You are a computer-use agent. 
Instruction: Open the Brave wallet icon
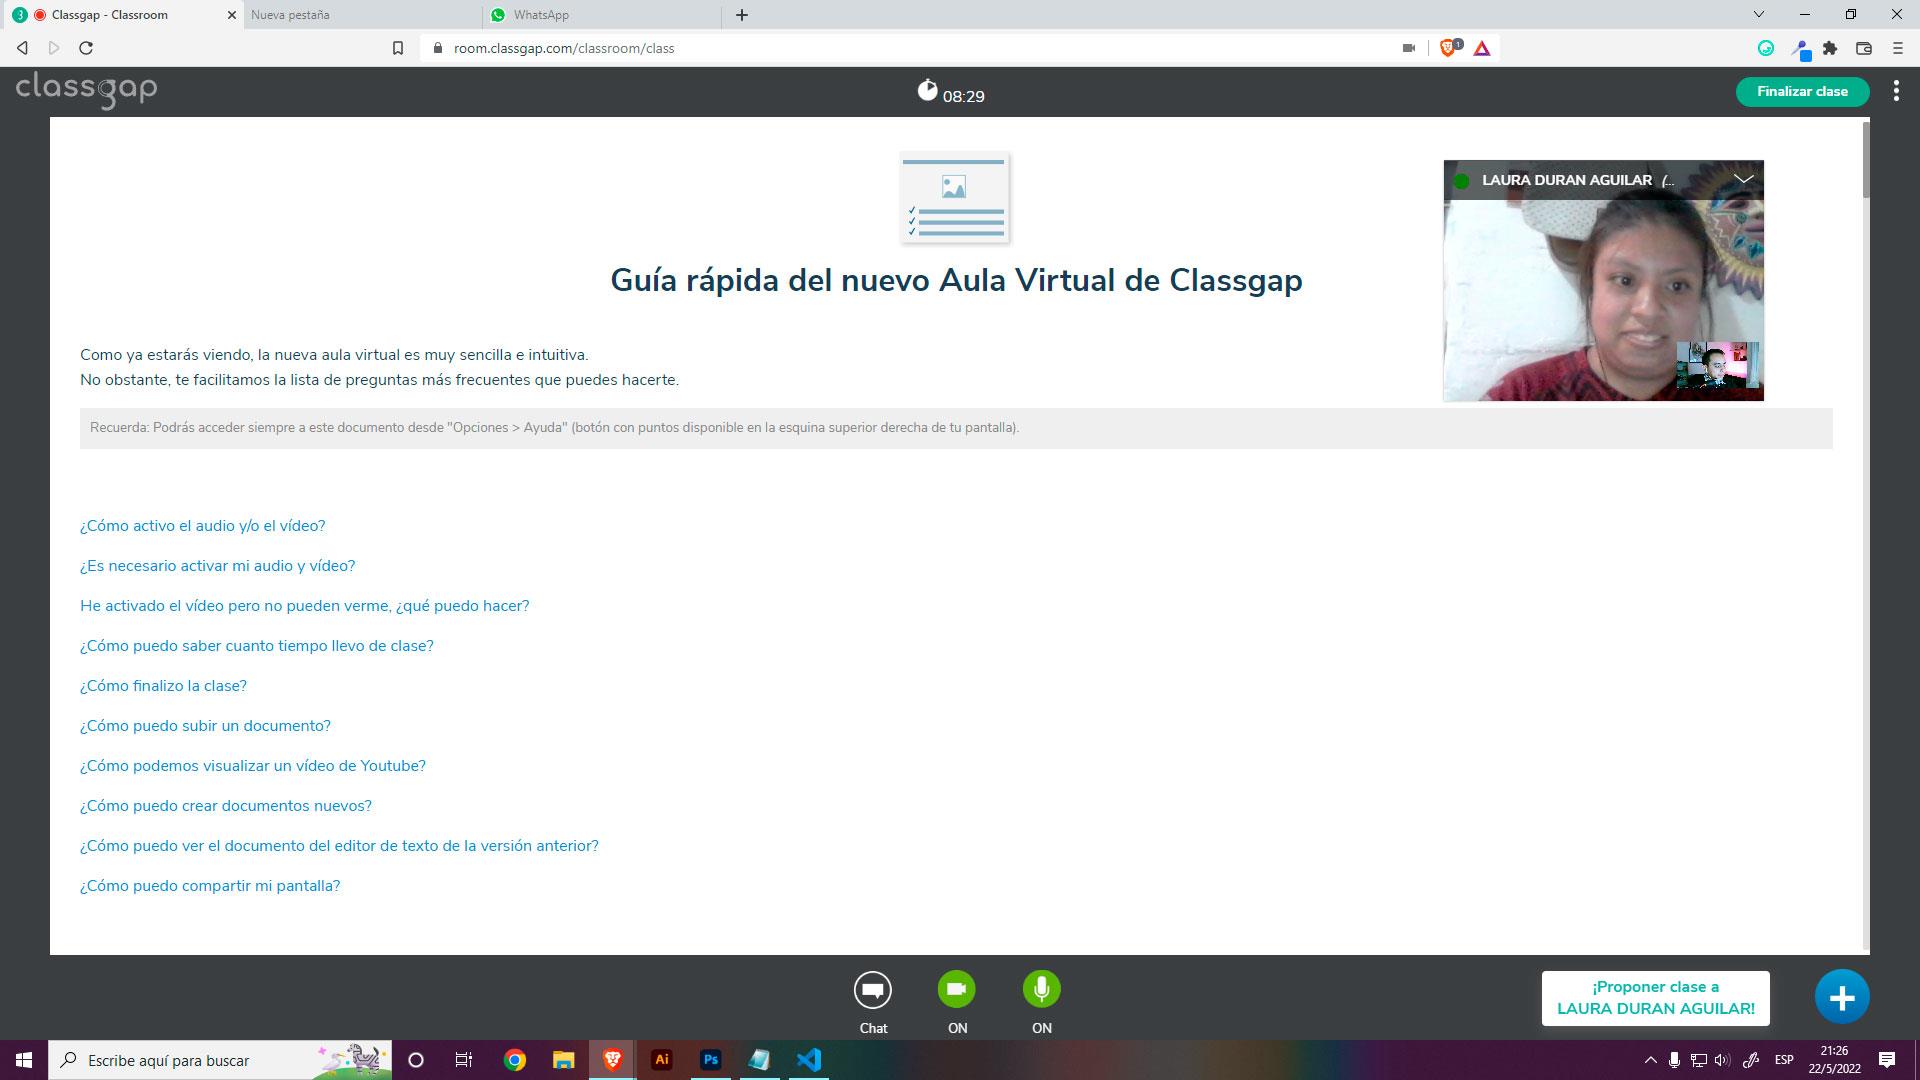click(x=1863, y=48)
